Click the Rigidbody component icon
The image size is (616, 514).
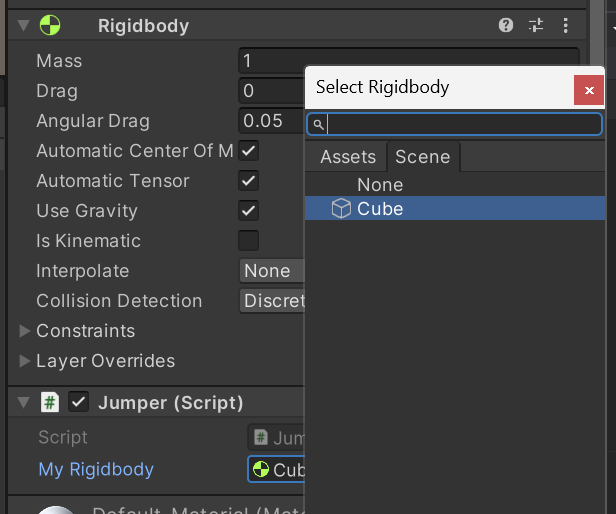50,25
